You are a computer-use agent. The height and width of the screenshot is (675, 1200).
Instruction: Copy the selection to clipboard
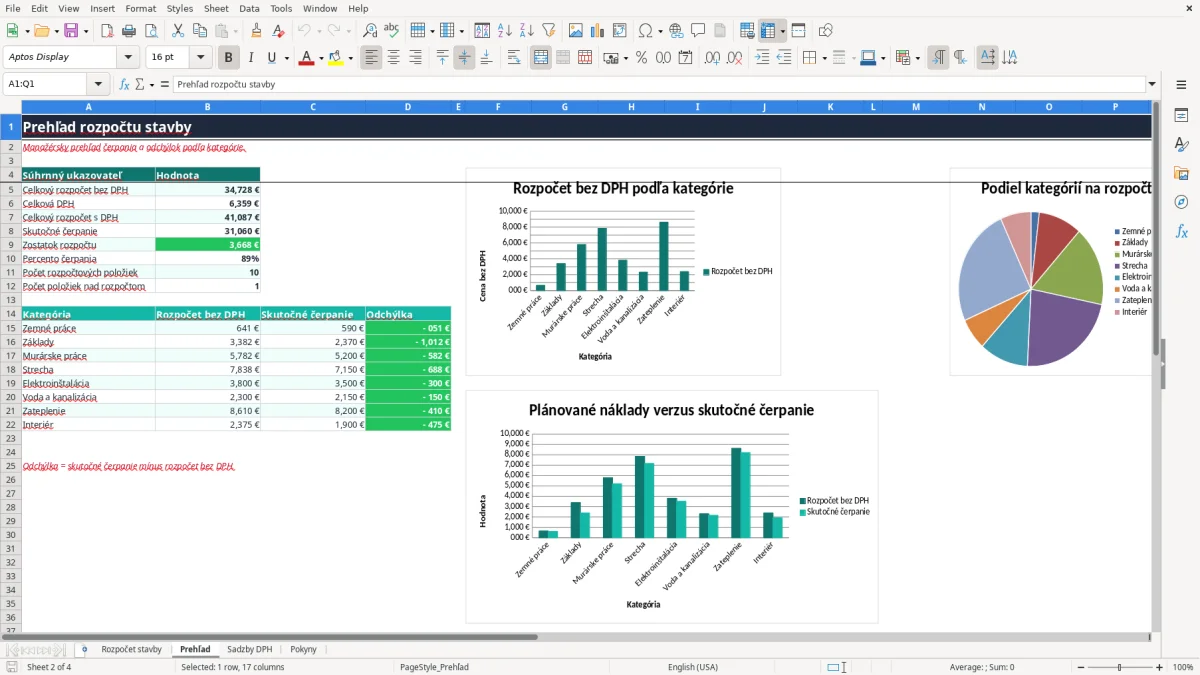(x=199, y=31)
